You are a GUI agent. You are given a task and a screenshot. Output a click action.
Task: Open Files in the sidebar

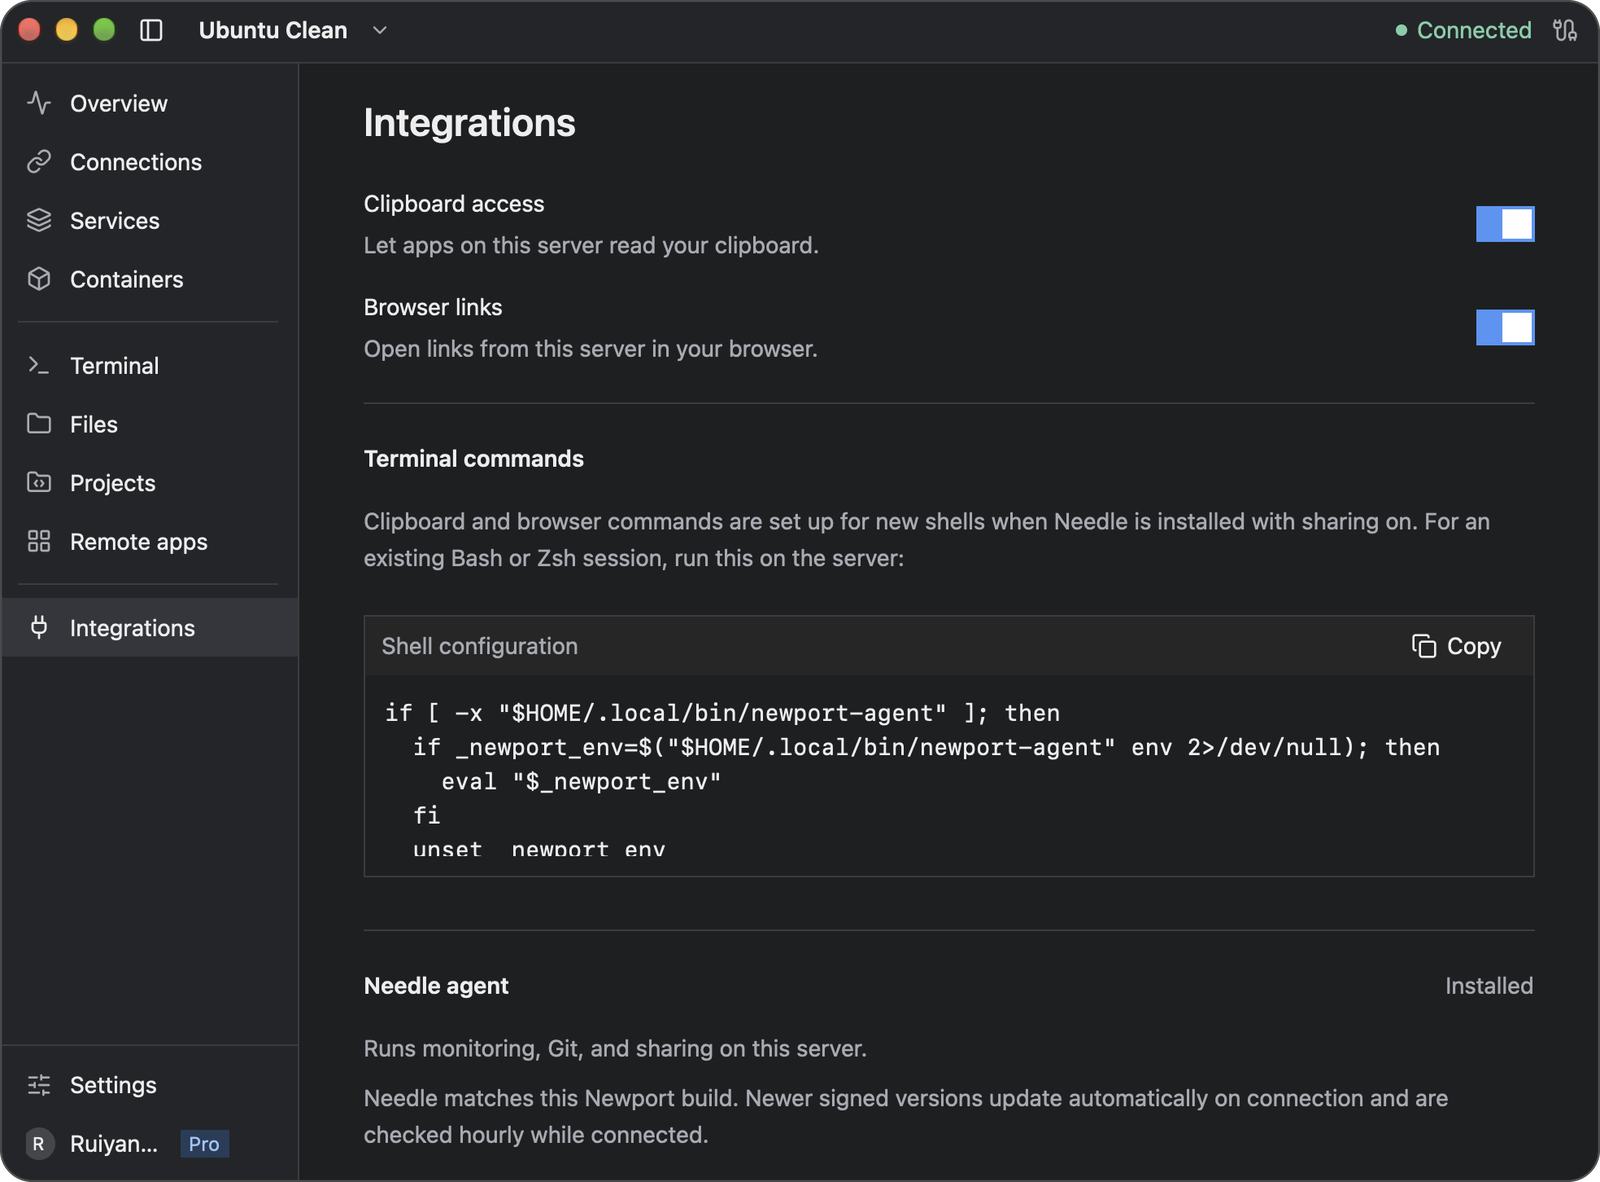coord(150,424)
